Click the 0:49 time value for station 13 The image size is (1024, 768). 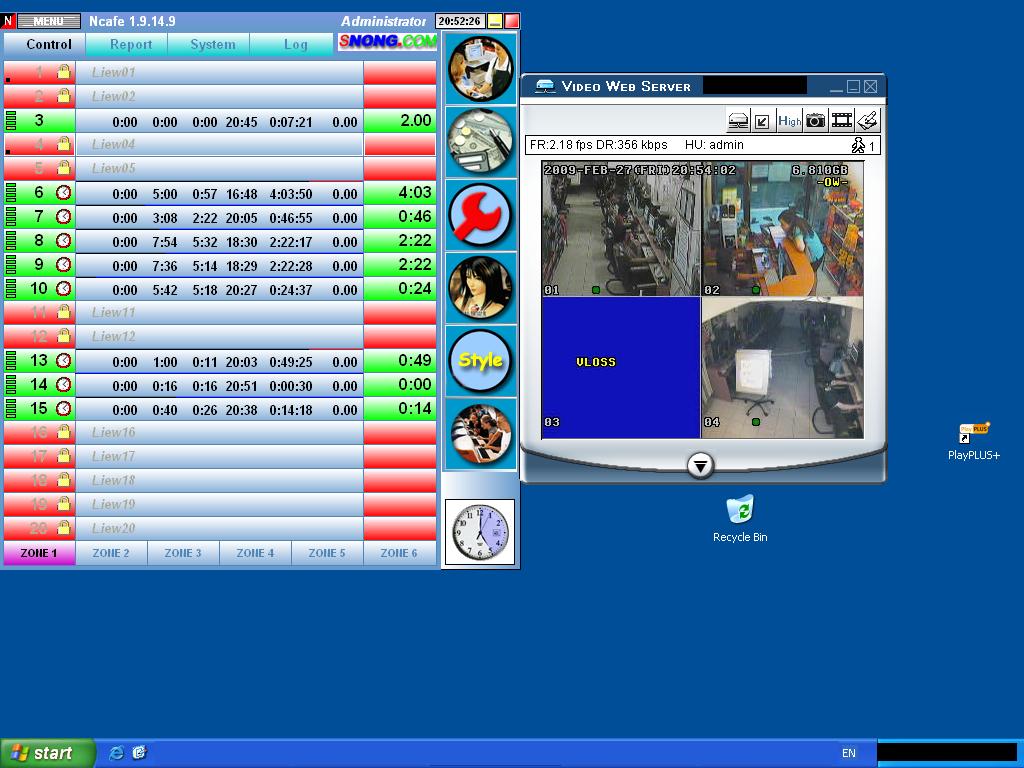coord(415,360)
